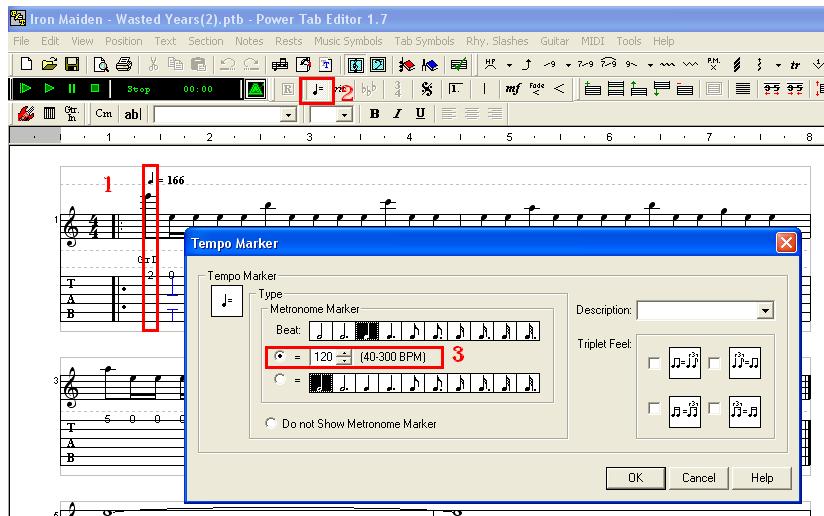Click the Fade volume swell icon
824x516 pixels.
[537, 89]
